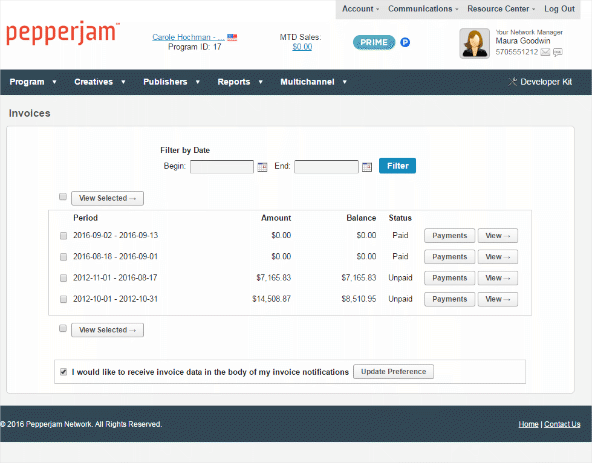Click the top View Selected button

tap(107, 198)
